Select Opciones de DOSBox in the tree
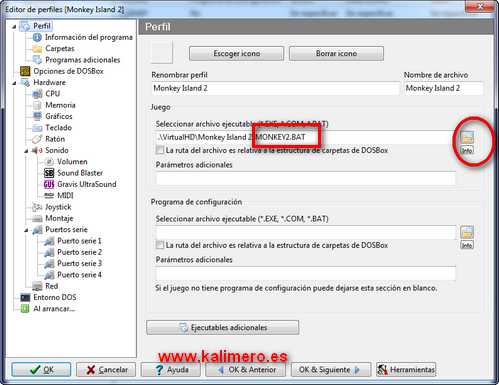 click(x=68, y=71)
